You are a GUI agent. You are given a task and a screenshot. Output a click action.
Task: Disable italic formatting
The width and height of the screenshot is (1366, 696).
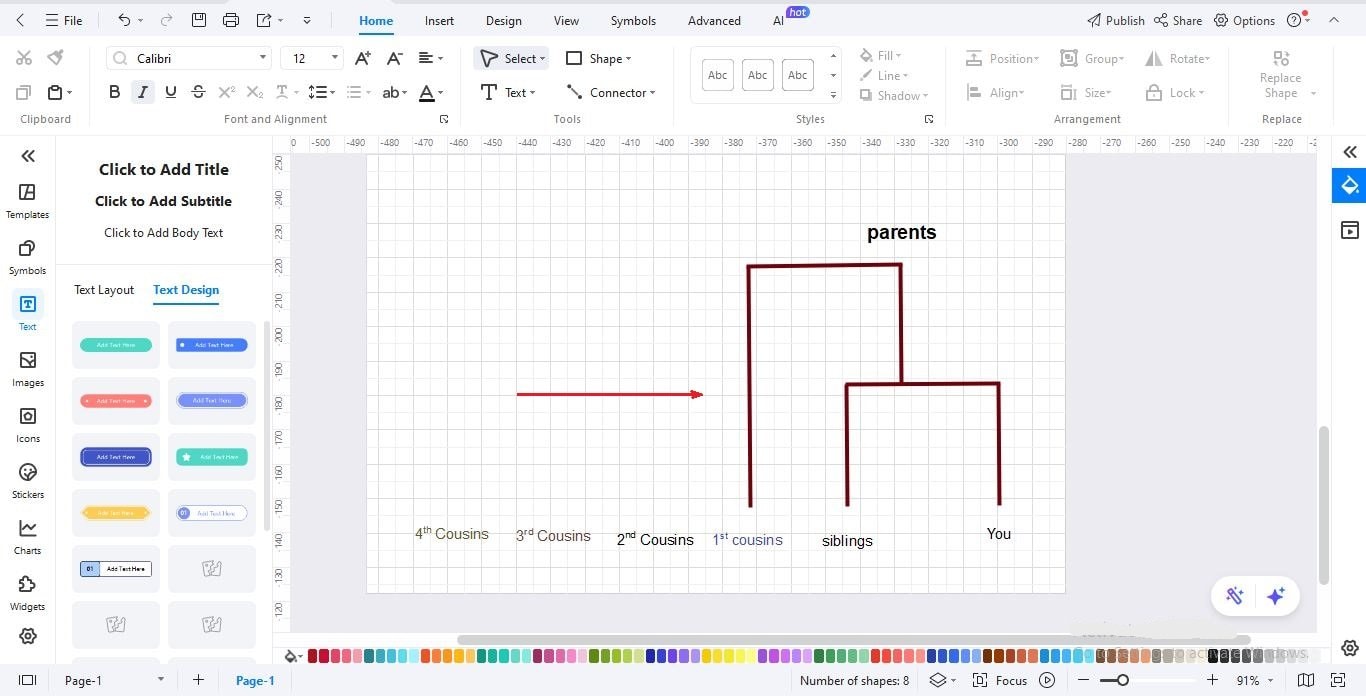click(x=142, y=91)
